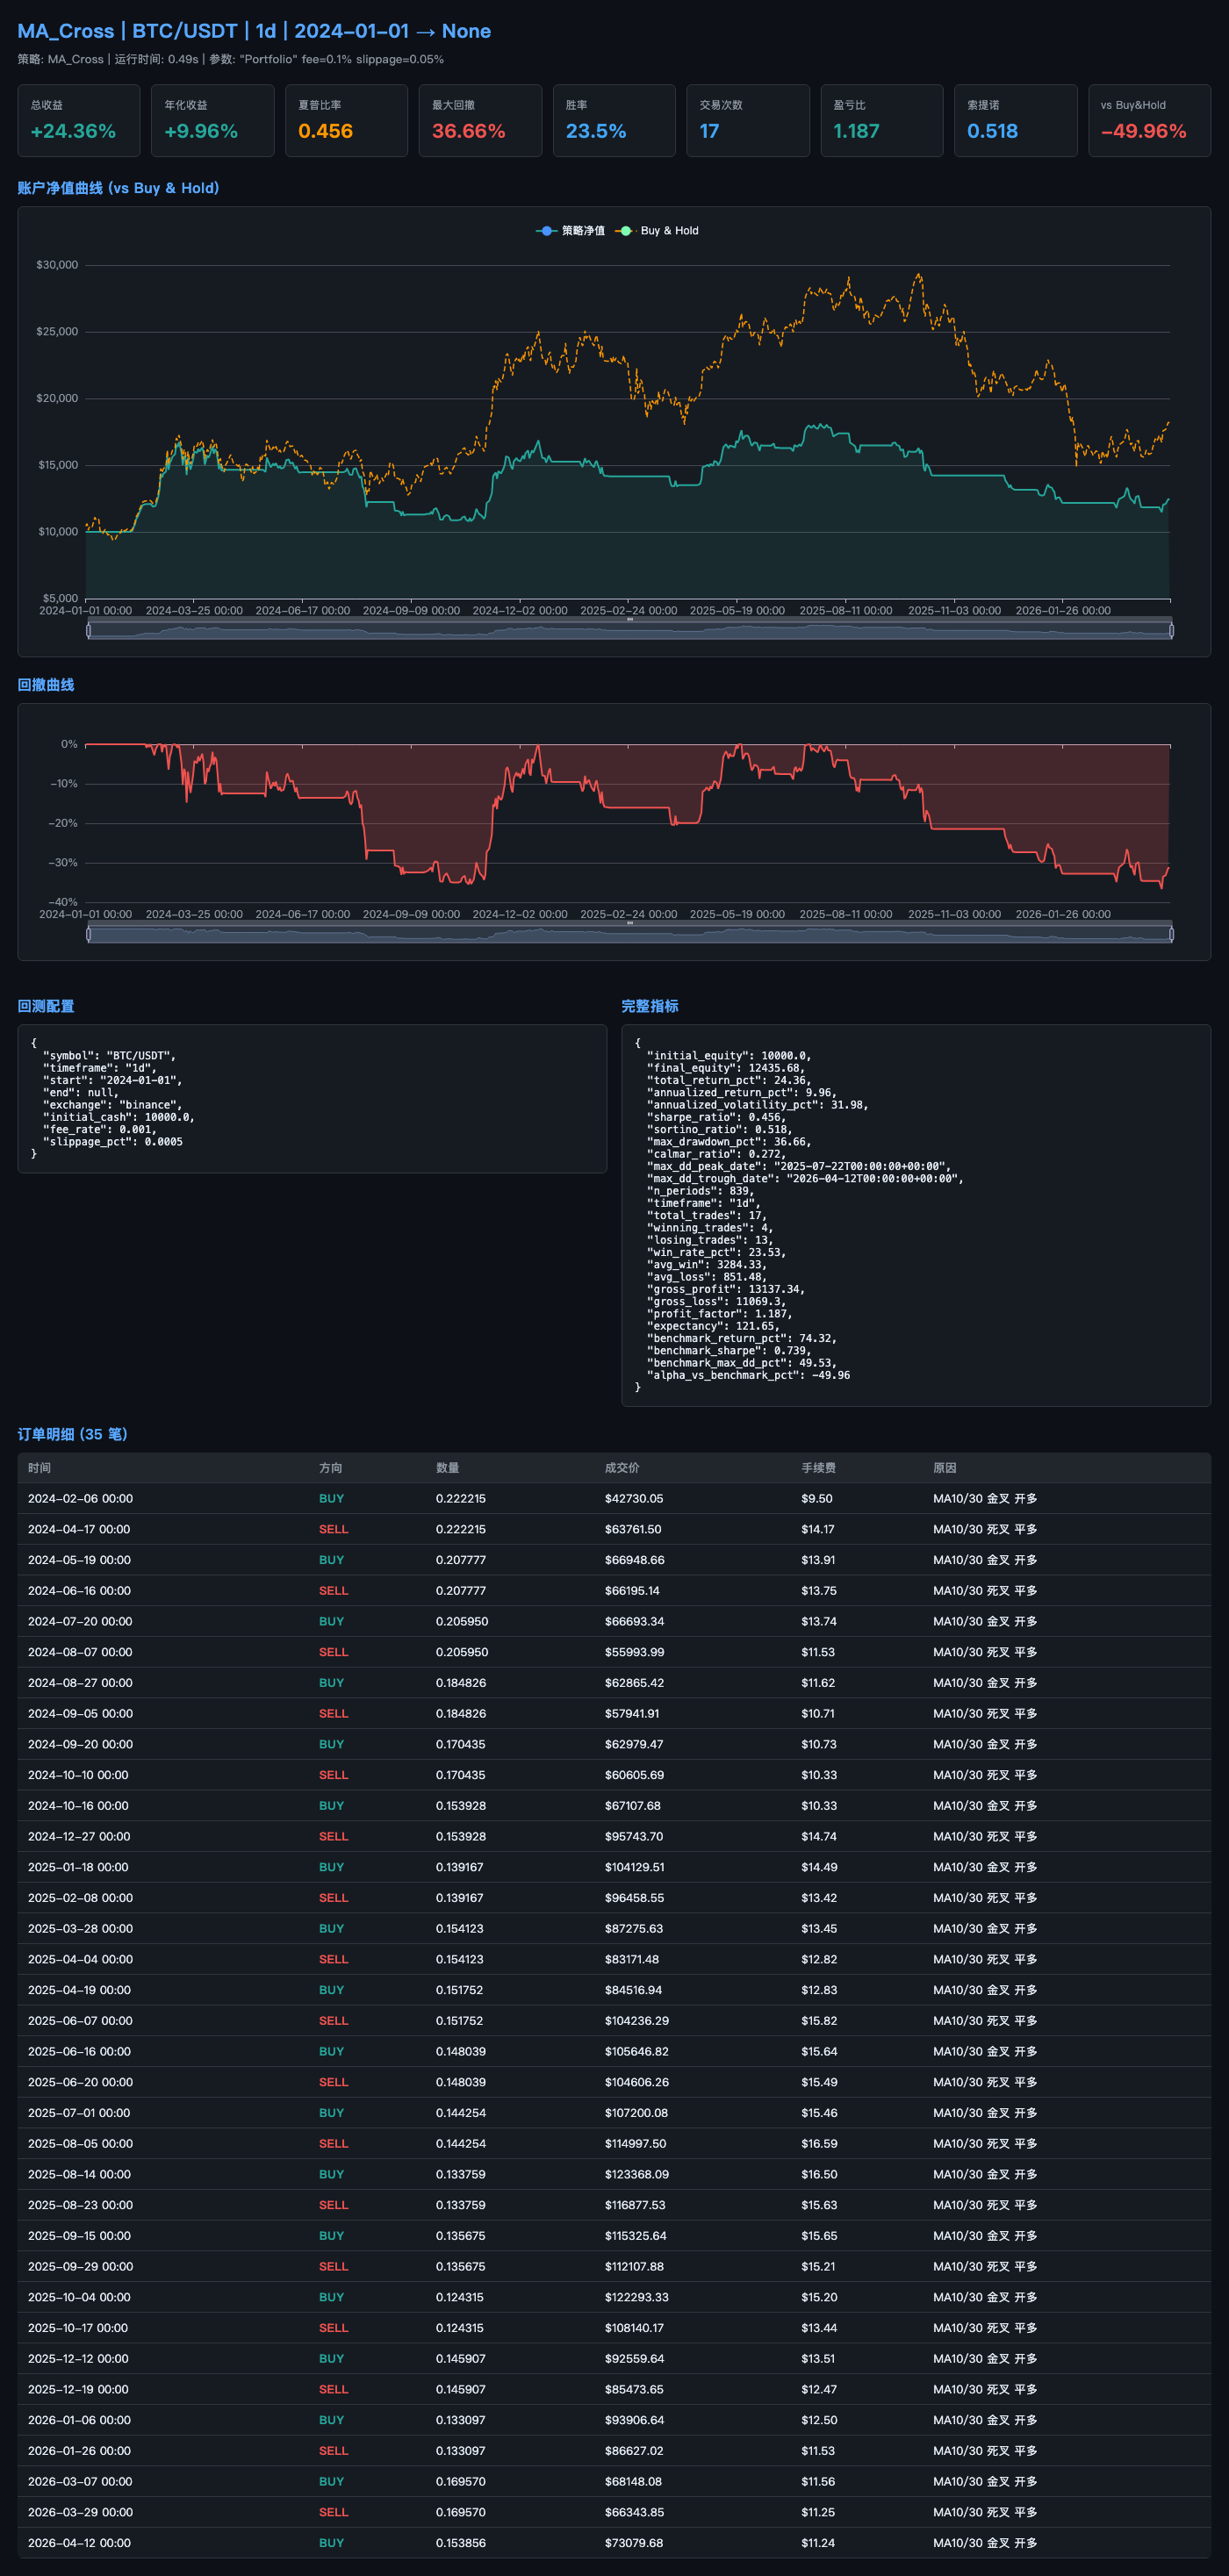This screenshot has width=1229, height=2576.
Task: Grab the right zoom handle under equity chart
Action: [1171, 630]
